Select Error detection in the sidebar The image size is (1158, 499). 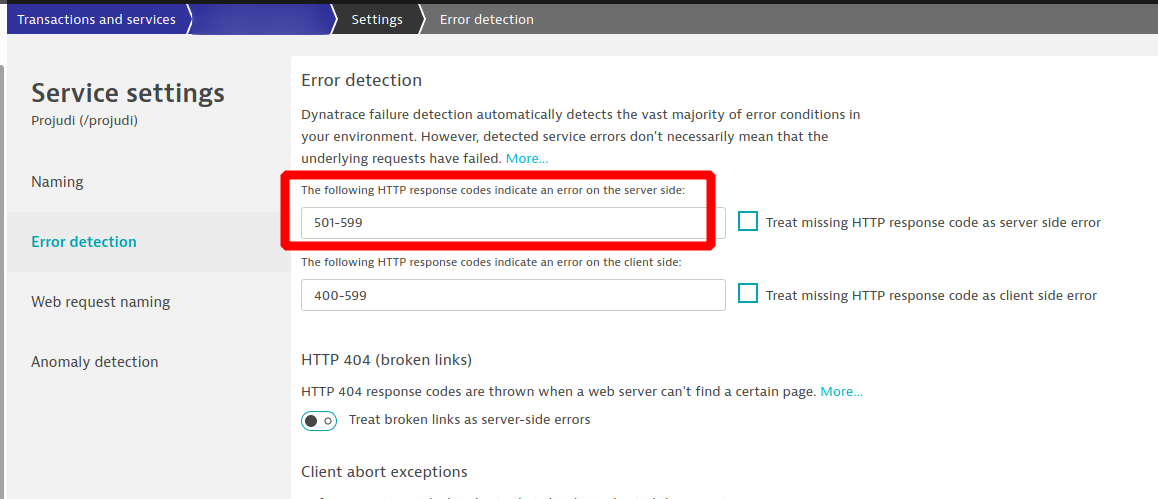(x=84, y=242)
